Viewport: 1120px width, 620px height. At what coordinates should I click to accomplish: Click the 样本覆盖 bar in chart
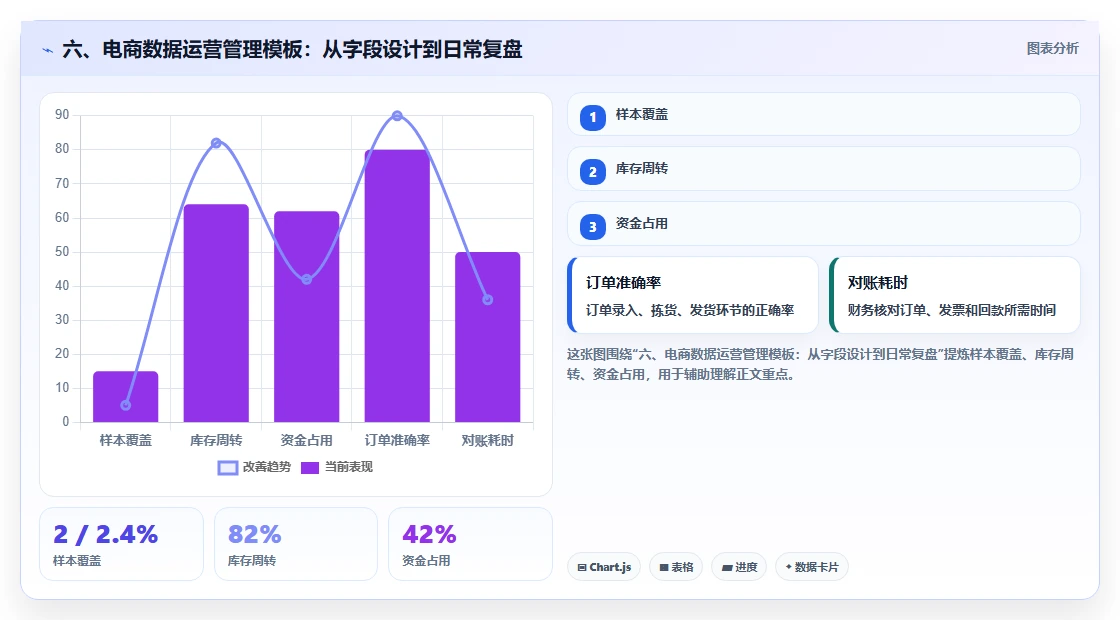(x=126, y=396)
